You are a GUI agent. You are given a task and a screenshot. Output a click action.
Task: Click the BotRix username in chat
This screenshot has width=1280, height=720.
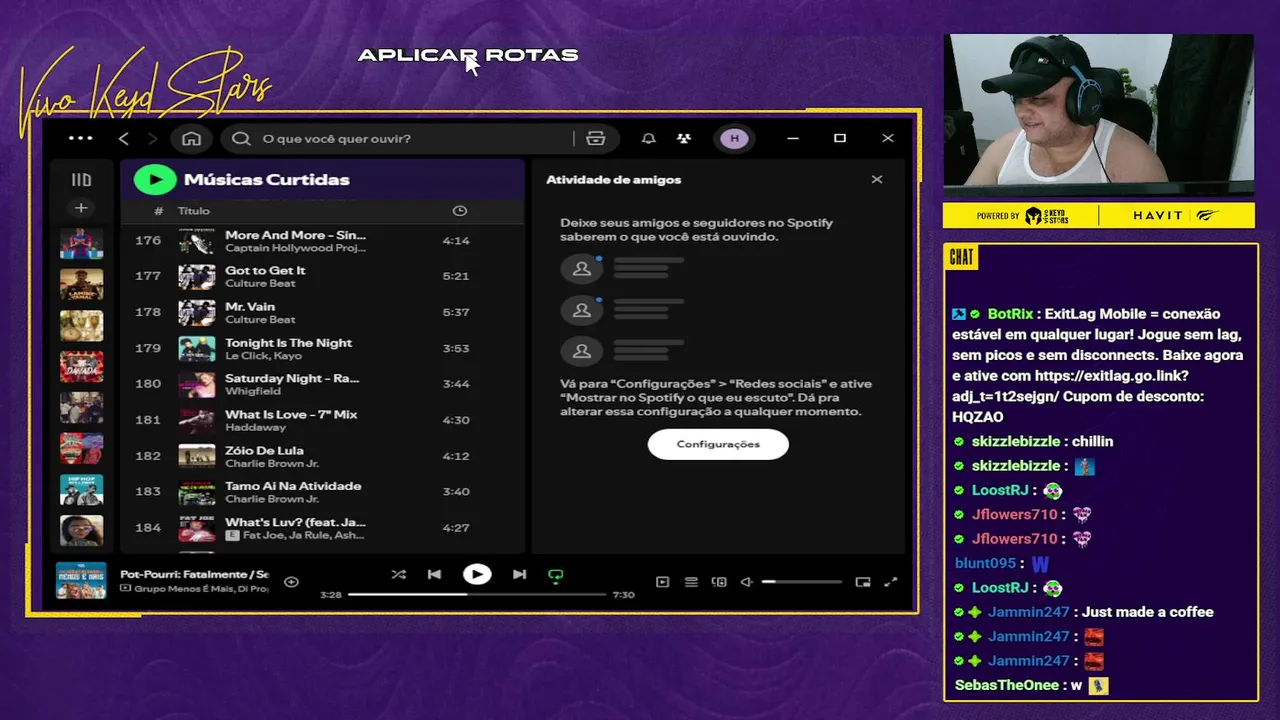tap(1010, 314)
